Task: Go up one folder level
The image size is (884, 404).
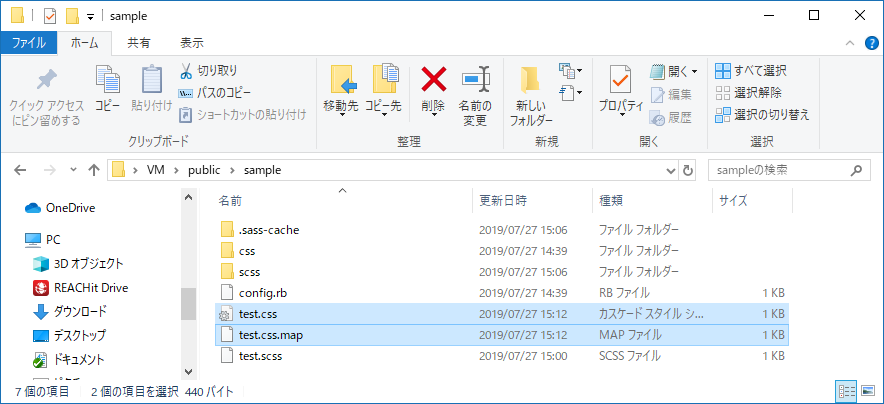Action: pos(94,170)
